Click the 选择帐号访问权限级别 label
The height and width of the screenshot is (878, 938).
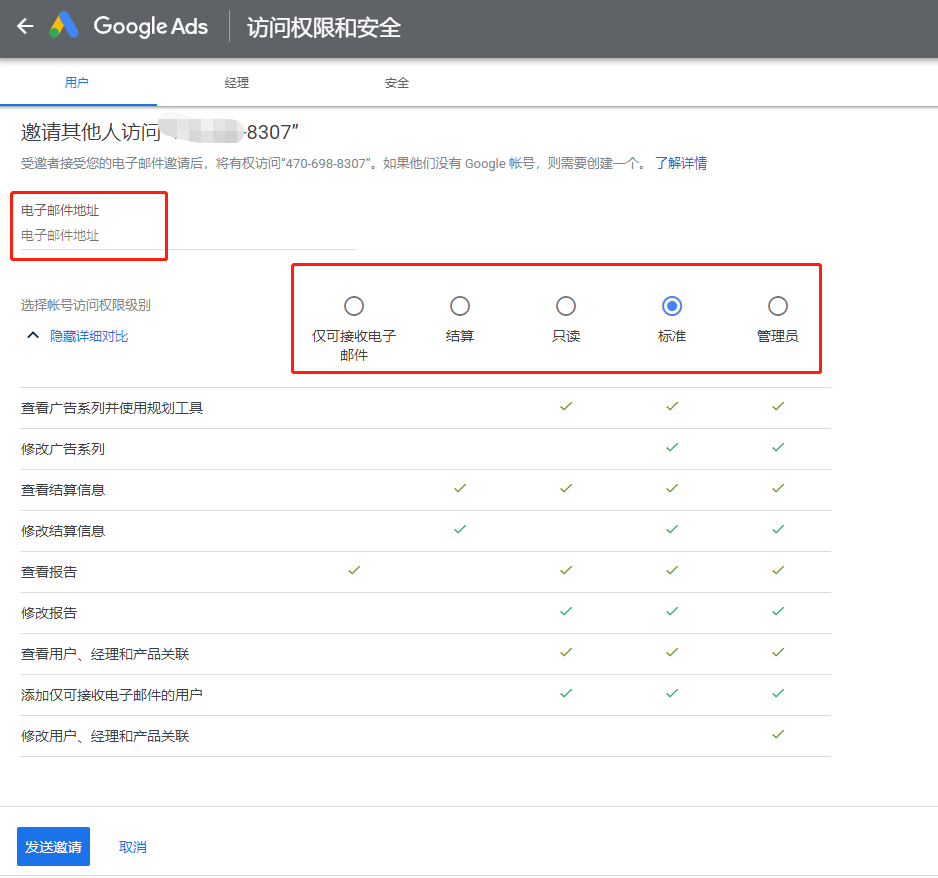pos(86,305)
